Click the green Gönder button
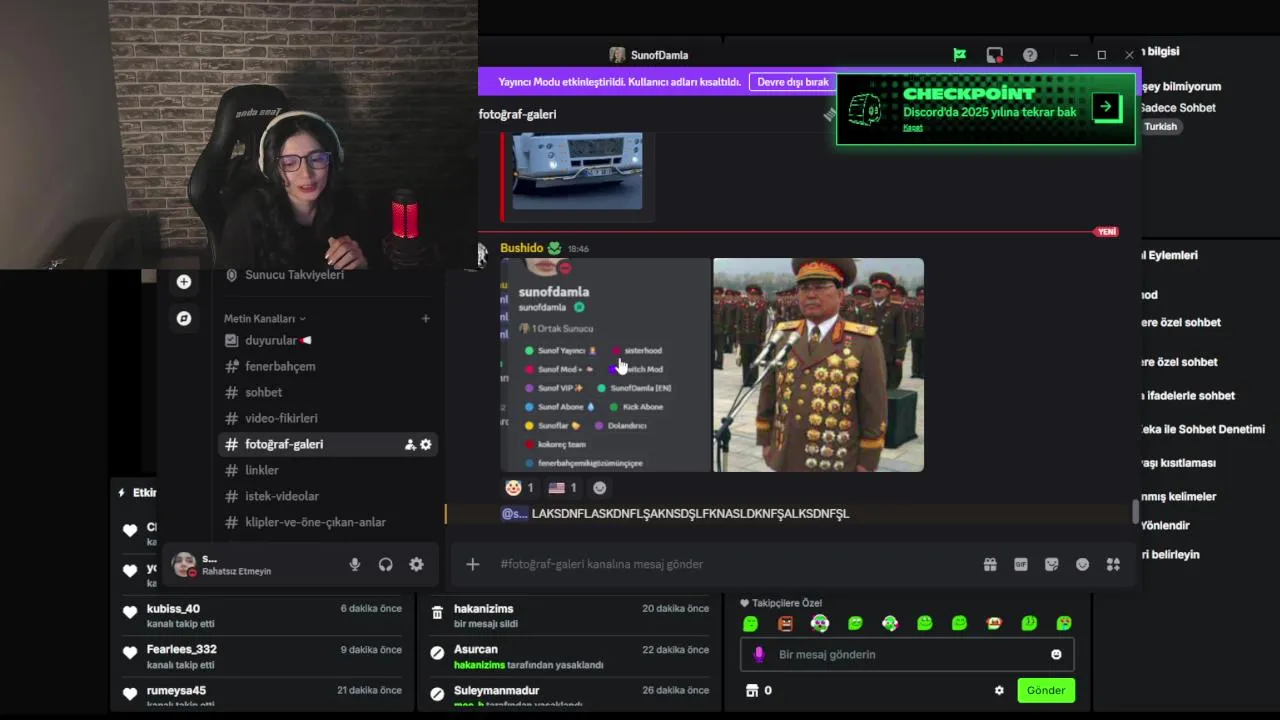The image size is (1280, 720). pyautogui.click(x=1046, y=690)
